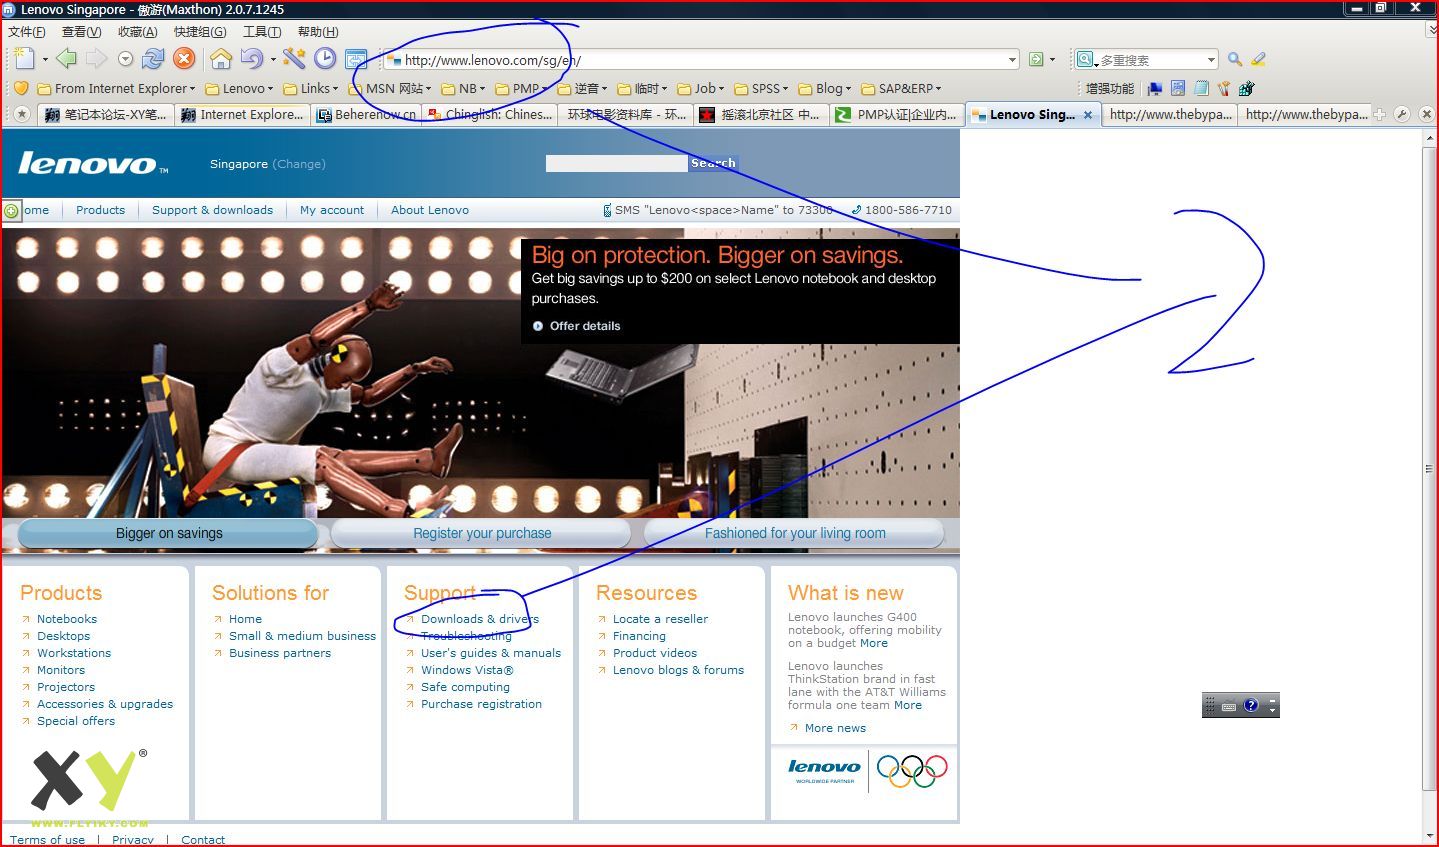Switch to the Beherenow.cn tab

pyautogui.click(x=366, y=115)
